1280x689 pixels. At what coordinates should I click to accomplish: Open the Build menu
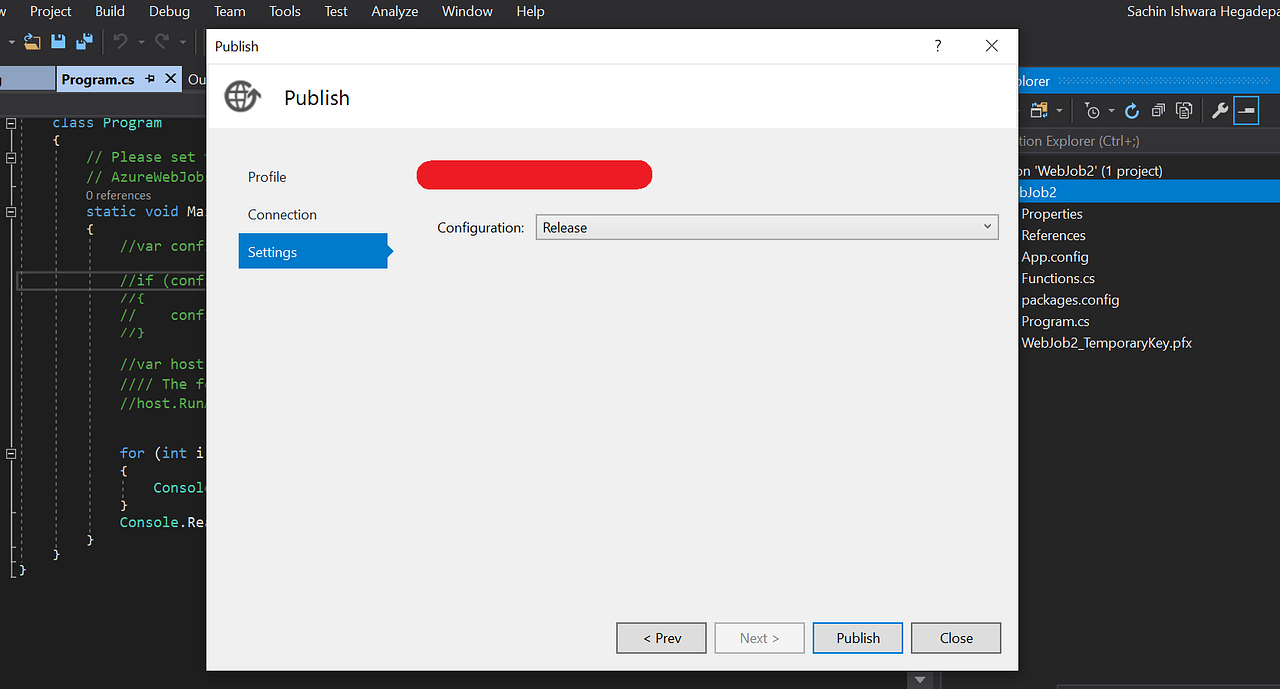110,11
